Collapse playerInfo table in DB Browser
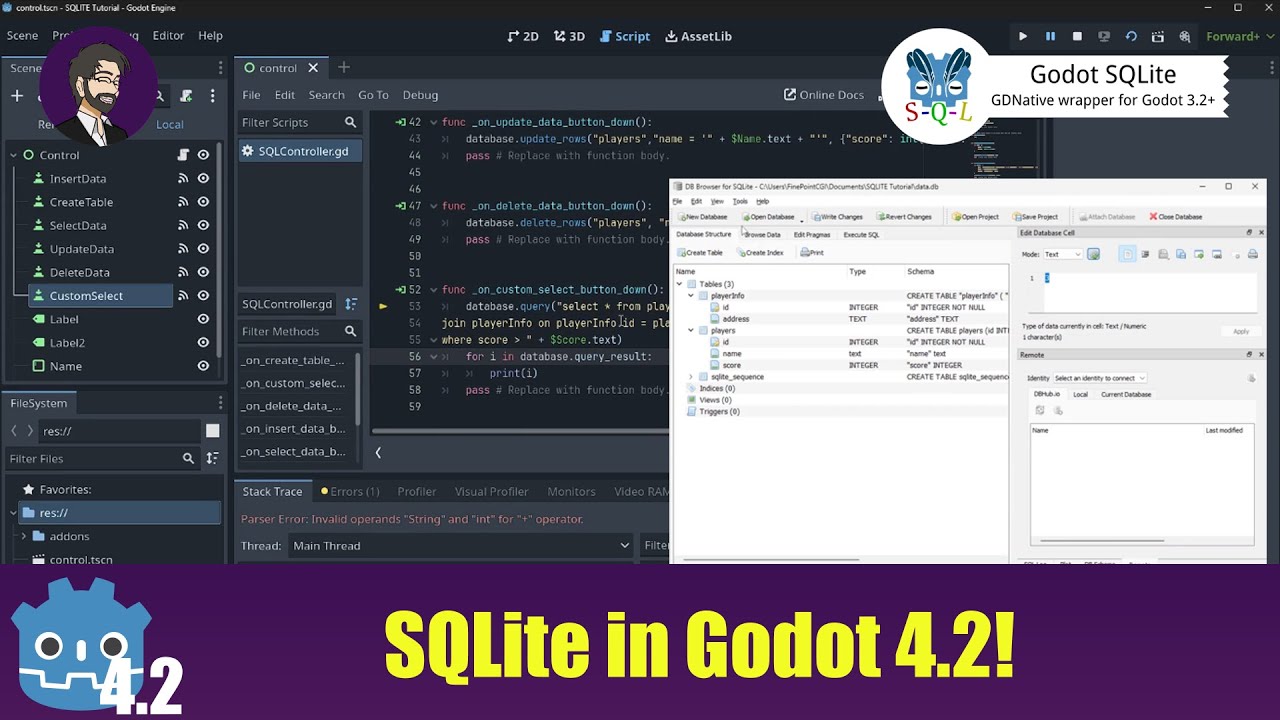The height and width of the screenshot is (720, 1280). 690,296
